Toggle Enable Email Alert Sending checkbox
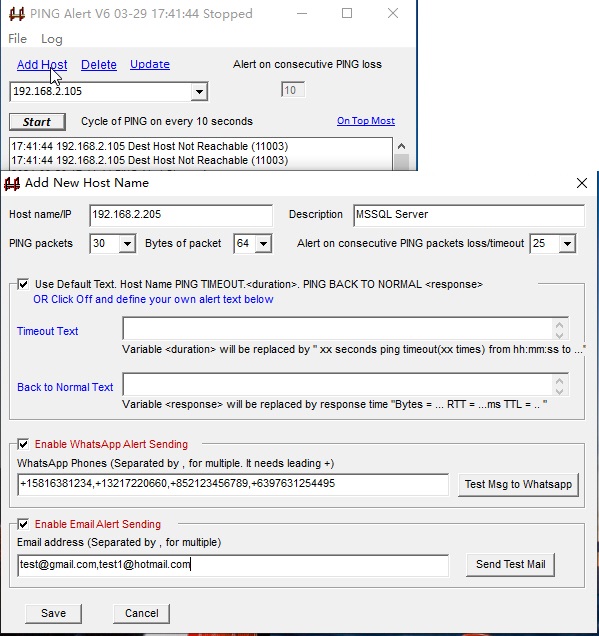Viewport: 599px width, 636px height. pos(23,524)
